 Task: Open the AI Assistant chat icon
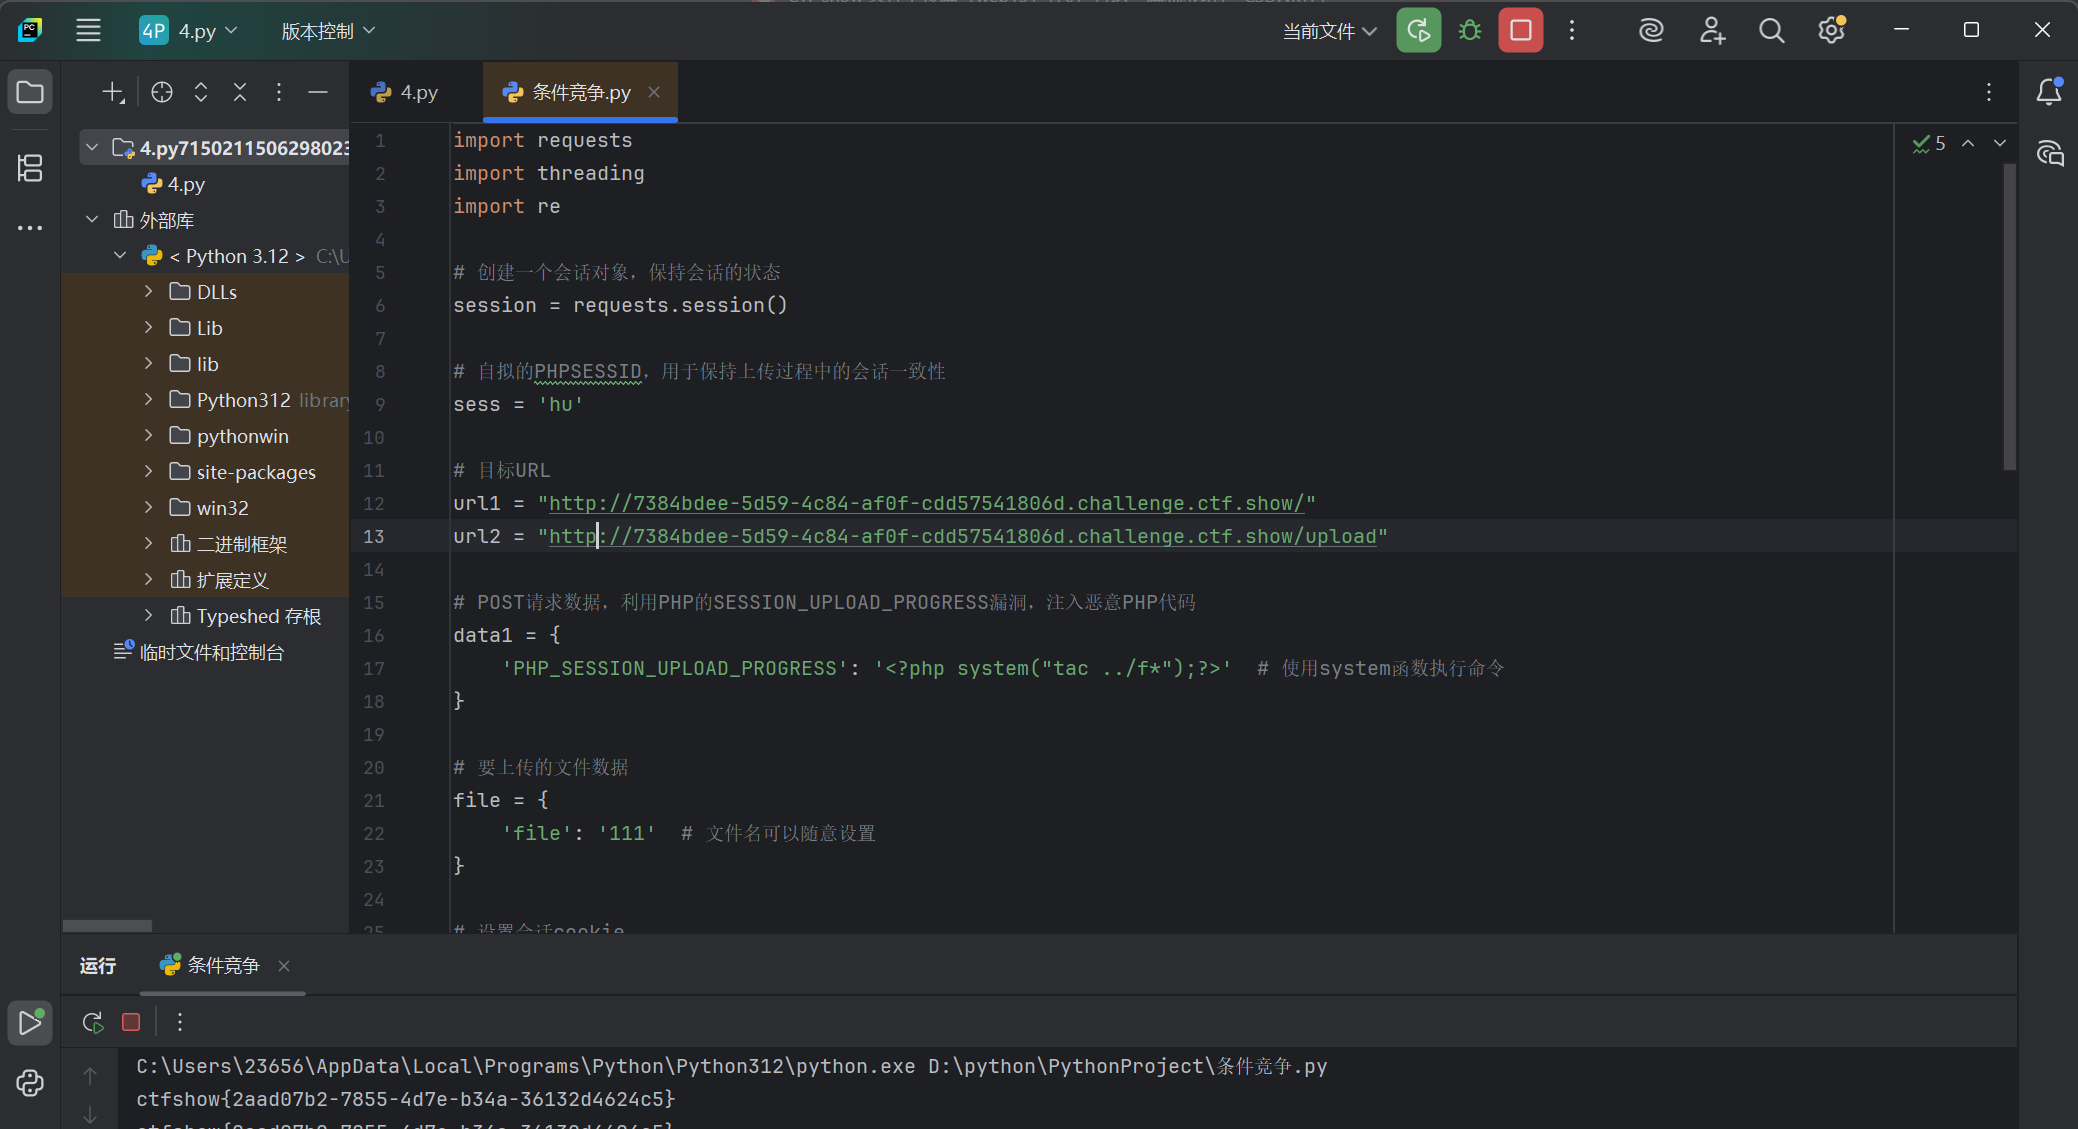[2049, 153]
